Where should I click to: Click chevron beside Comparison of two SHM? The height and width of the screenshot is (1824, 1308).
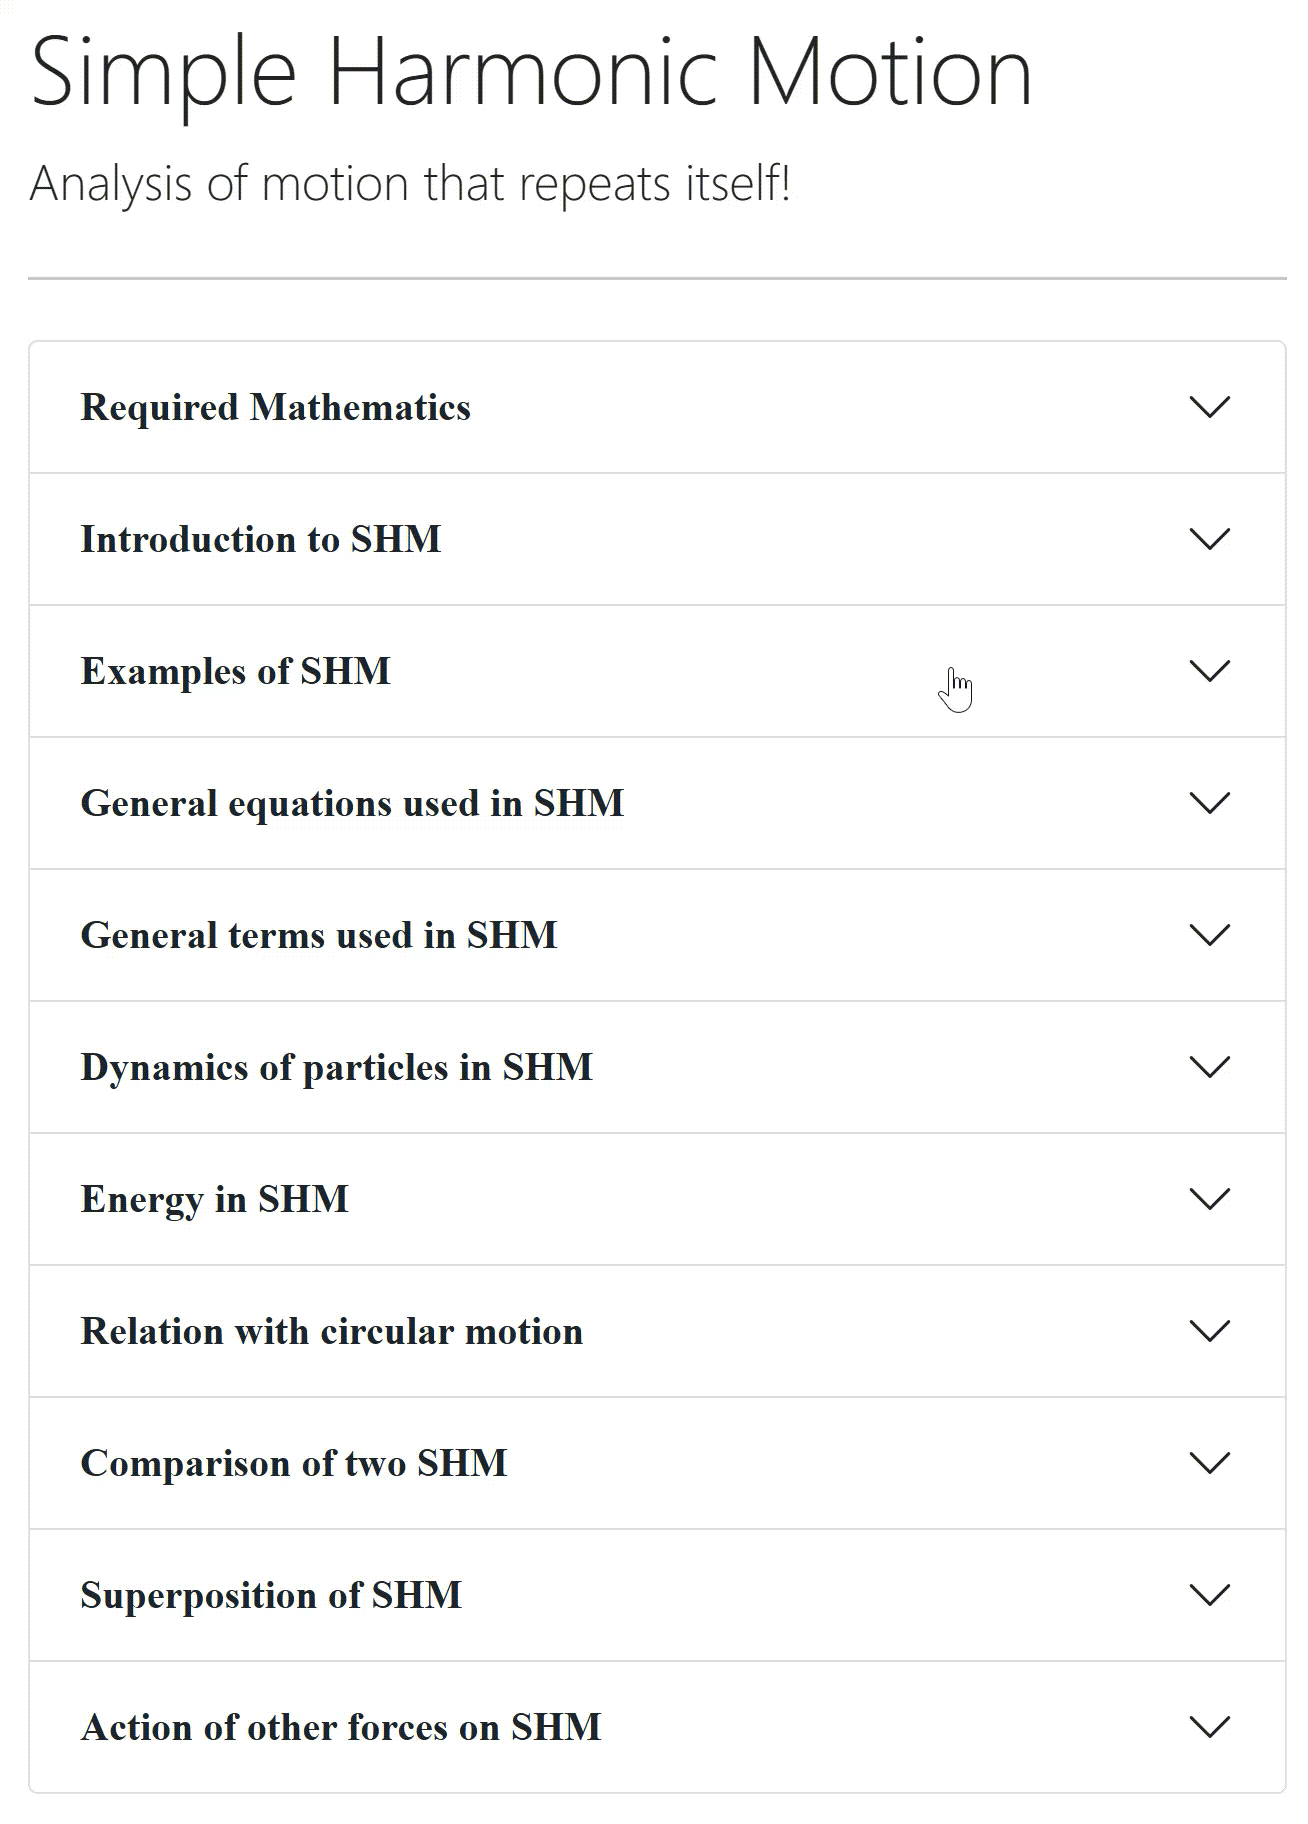click(1209, 1463)
